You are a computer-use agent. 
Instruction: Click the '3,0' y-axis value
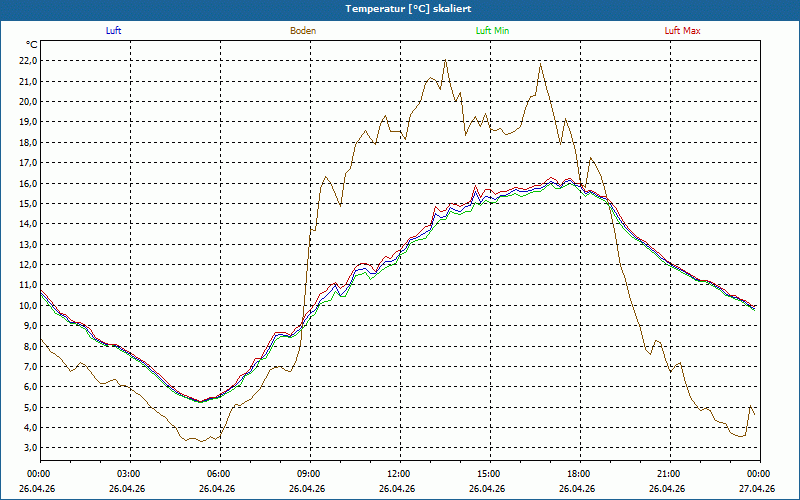tap(31, 448)
